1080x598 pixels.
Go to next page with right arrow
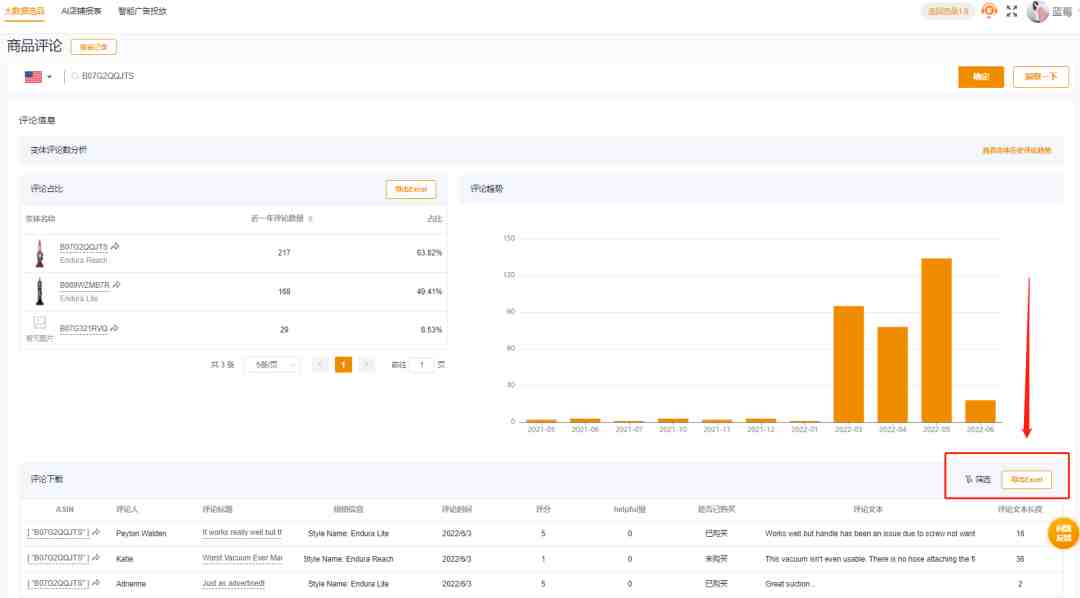point(366,364)
